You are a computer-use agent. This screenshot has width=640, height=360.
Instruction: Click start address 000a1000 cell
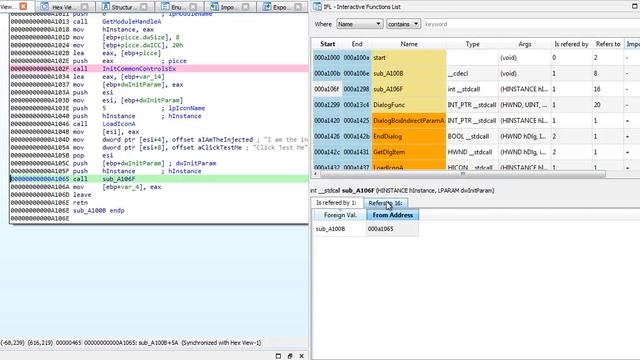327,58
